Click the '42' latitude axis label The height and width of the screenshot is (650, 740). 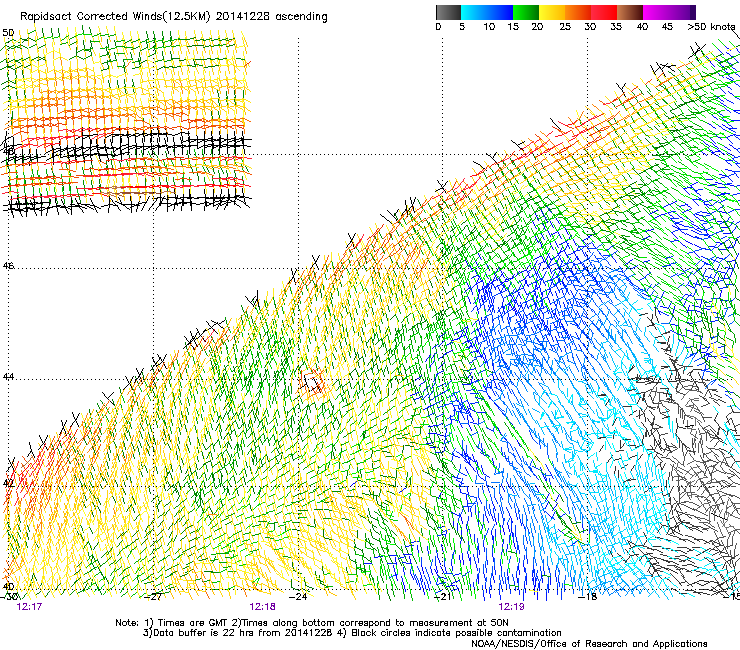8,483
